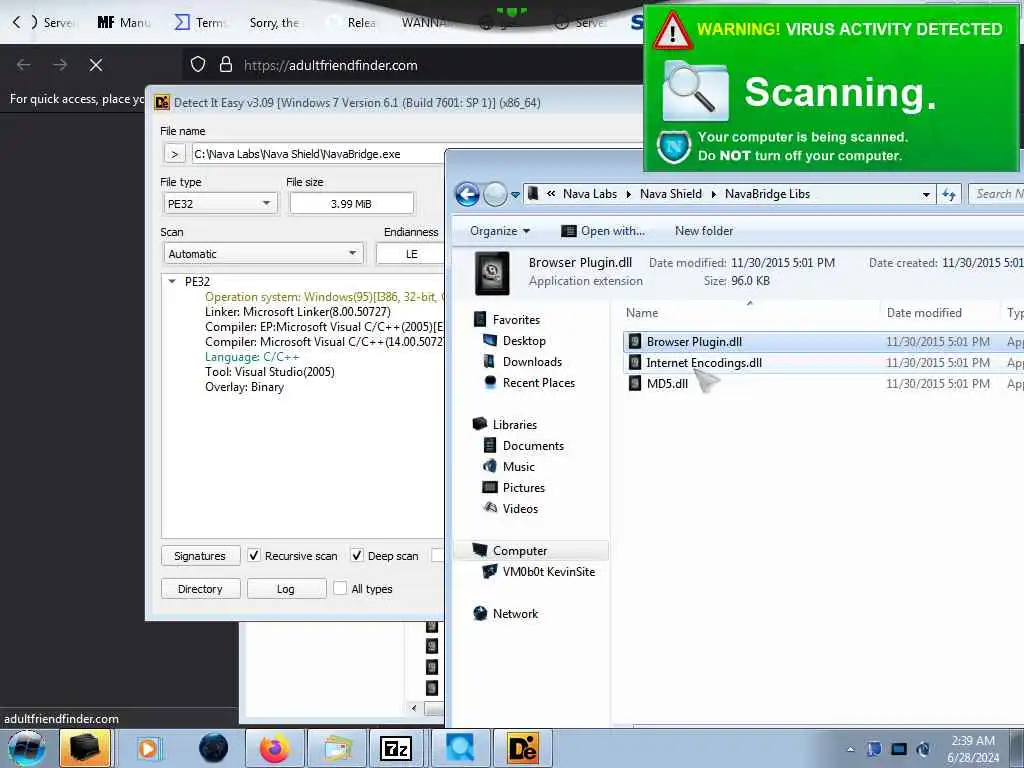Select Network in navigation pane
The height and width of the screenshot is (768, 1024).
(515, 613)
